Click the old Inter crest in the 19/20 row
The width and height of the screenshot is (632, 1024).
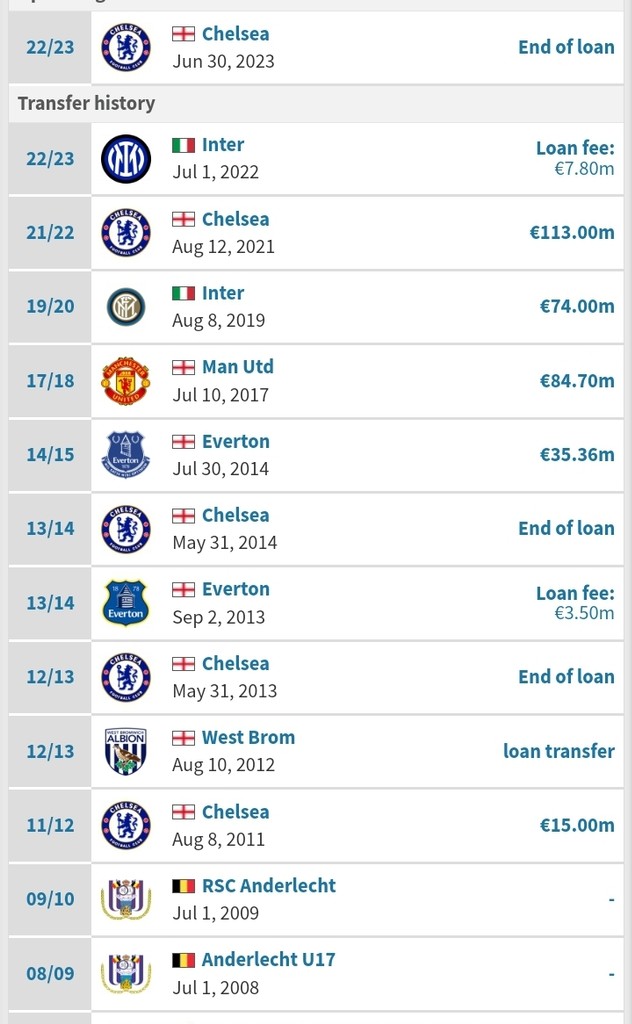point(126,307)
